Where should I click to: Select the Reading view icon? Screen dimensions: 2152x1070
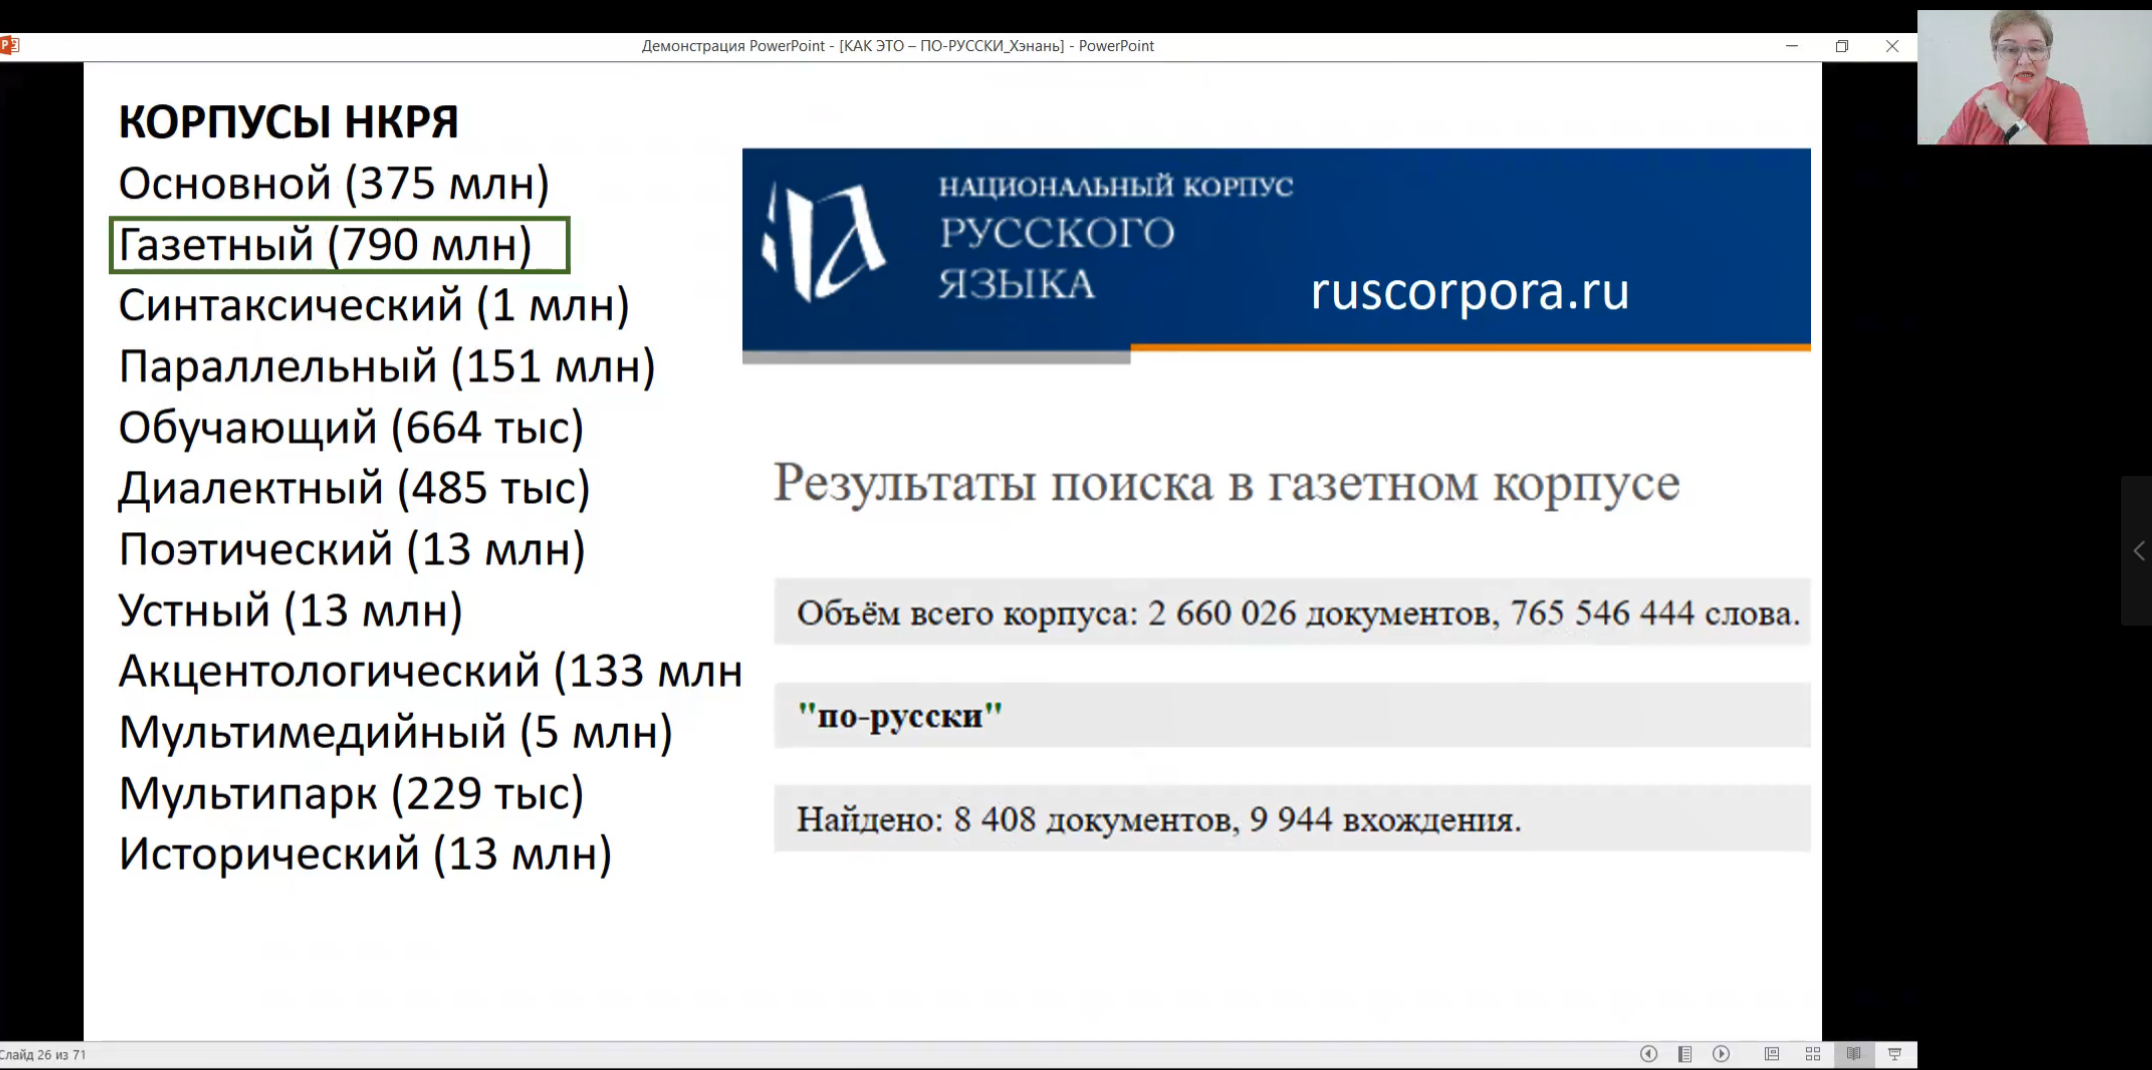[x=1854, y=1054]
